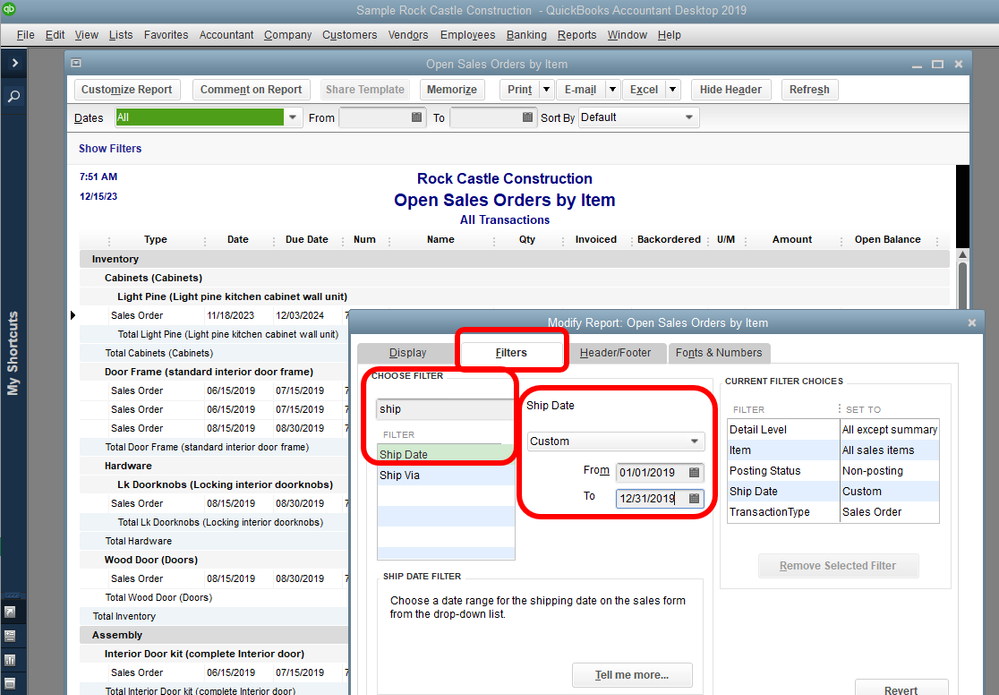Click the third shortcut icon at sidebar bottom
This screenshot has width=999, height=695.
[x=10, y=659]
